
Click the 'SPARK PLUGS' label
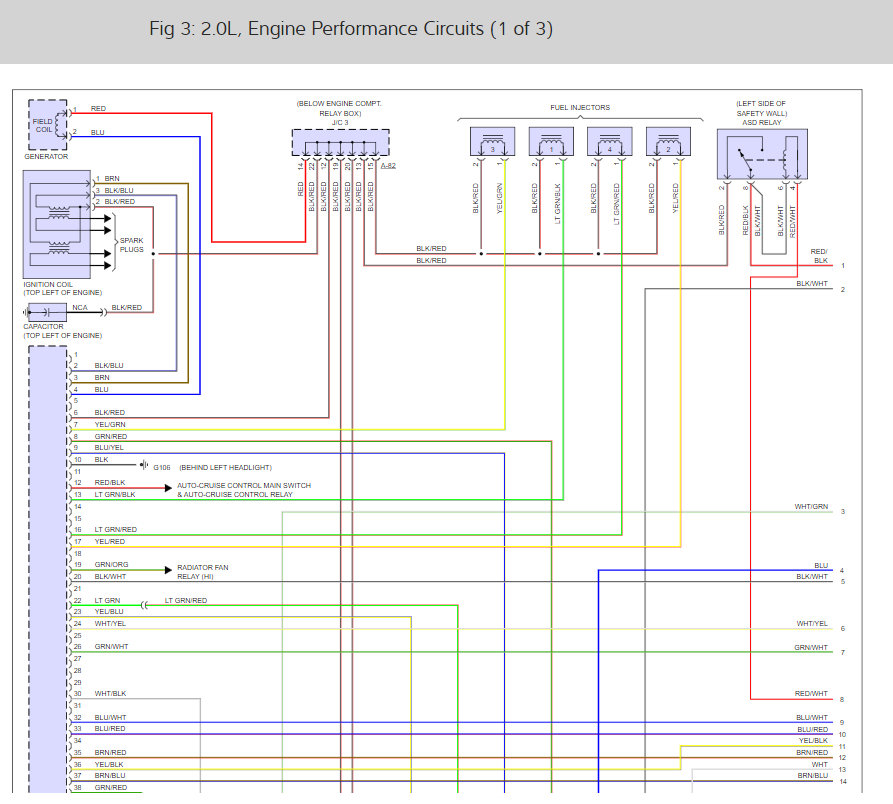132,245
